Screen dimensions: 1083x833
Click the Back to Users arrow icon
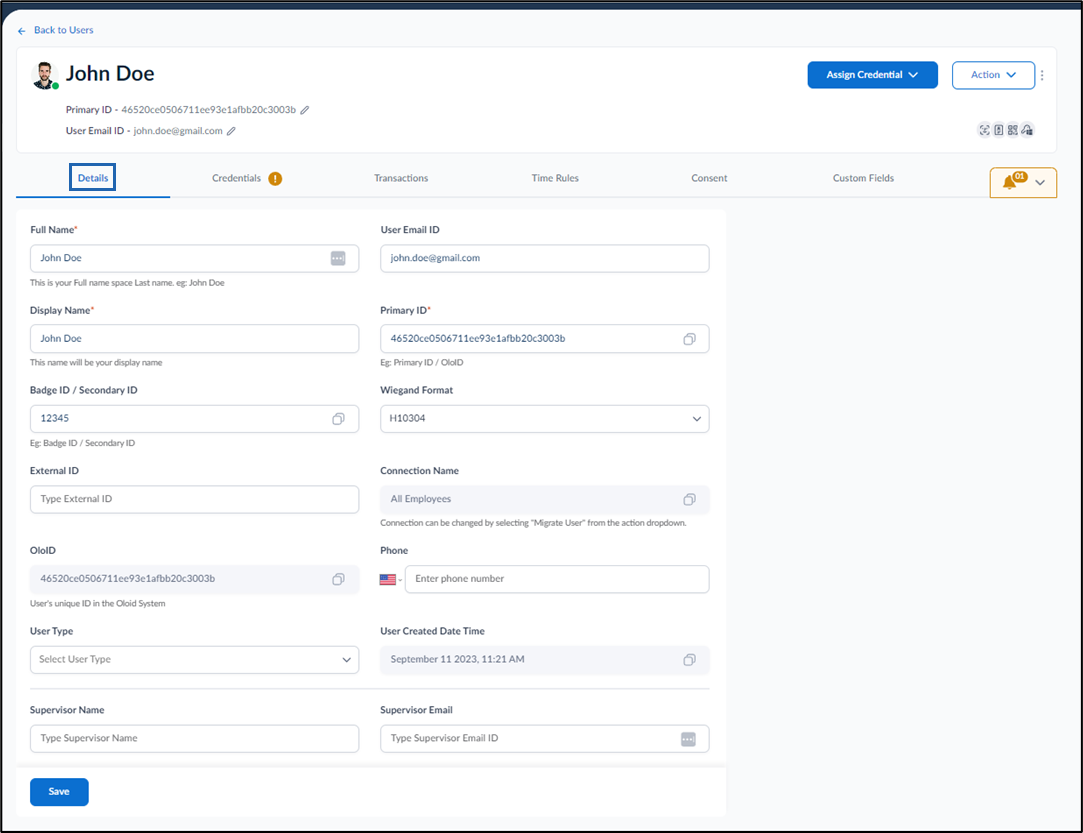coord(21,31)
